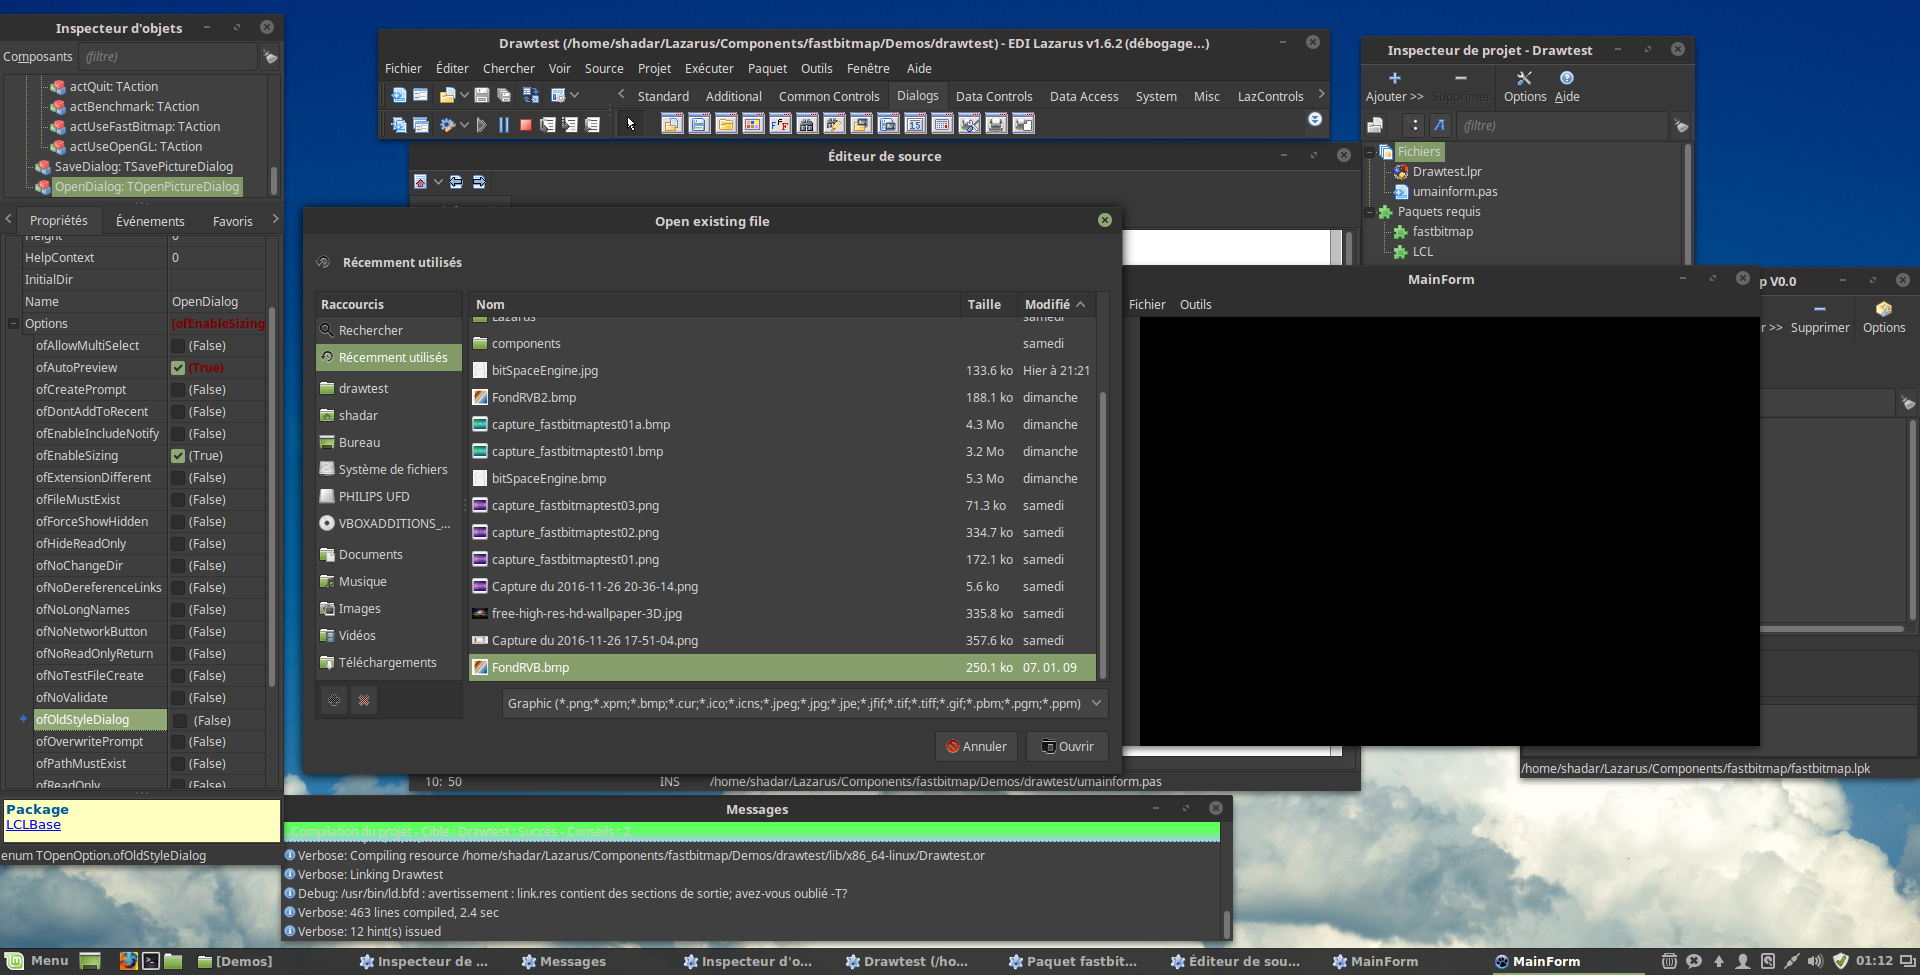Clear the project inspector filter with broom icon

(x=1681, y=126)
